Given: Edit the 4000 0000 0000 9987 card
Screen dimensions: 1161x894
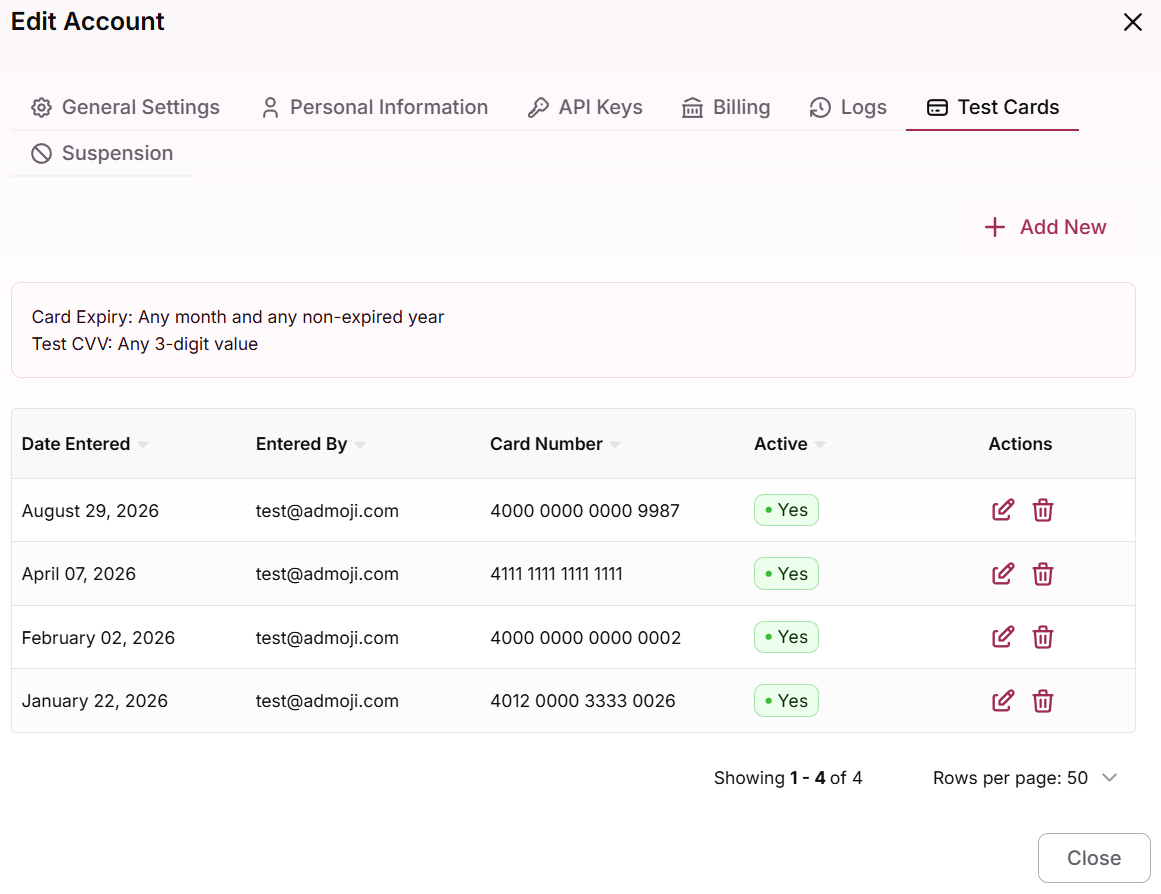Looking at the screenshot, I should coord(1003,510).
